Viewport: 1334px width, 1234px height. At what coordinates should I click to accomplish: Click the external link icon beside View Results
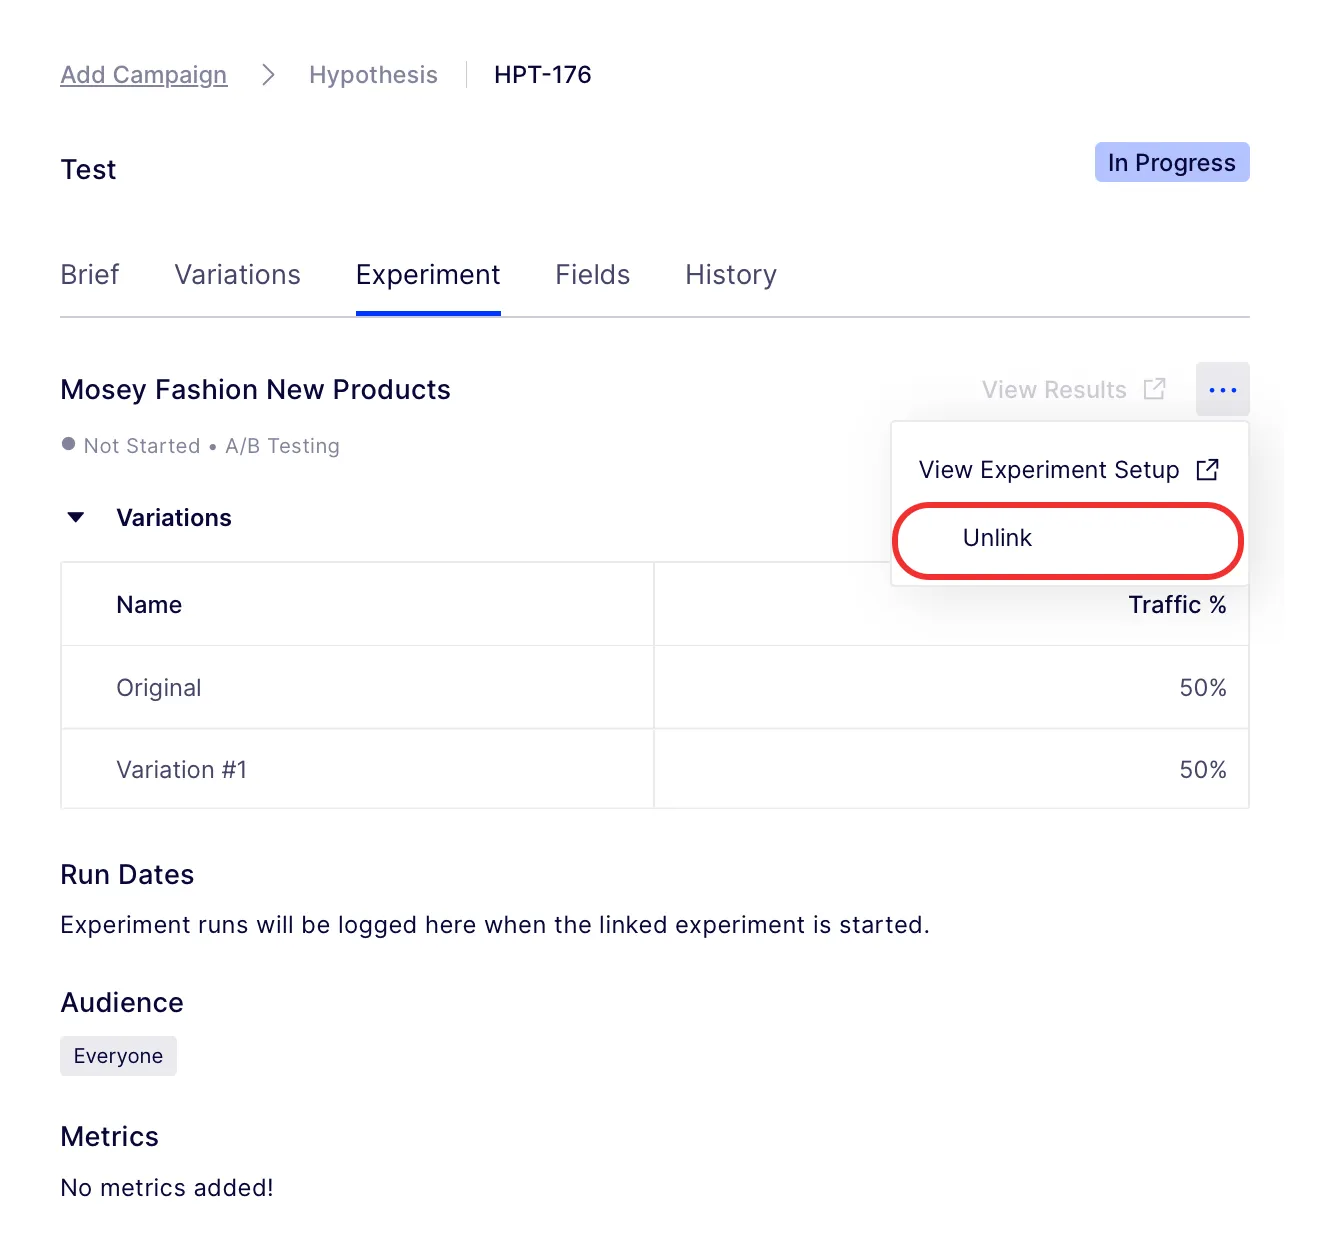[1155, 389]
